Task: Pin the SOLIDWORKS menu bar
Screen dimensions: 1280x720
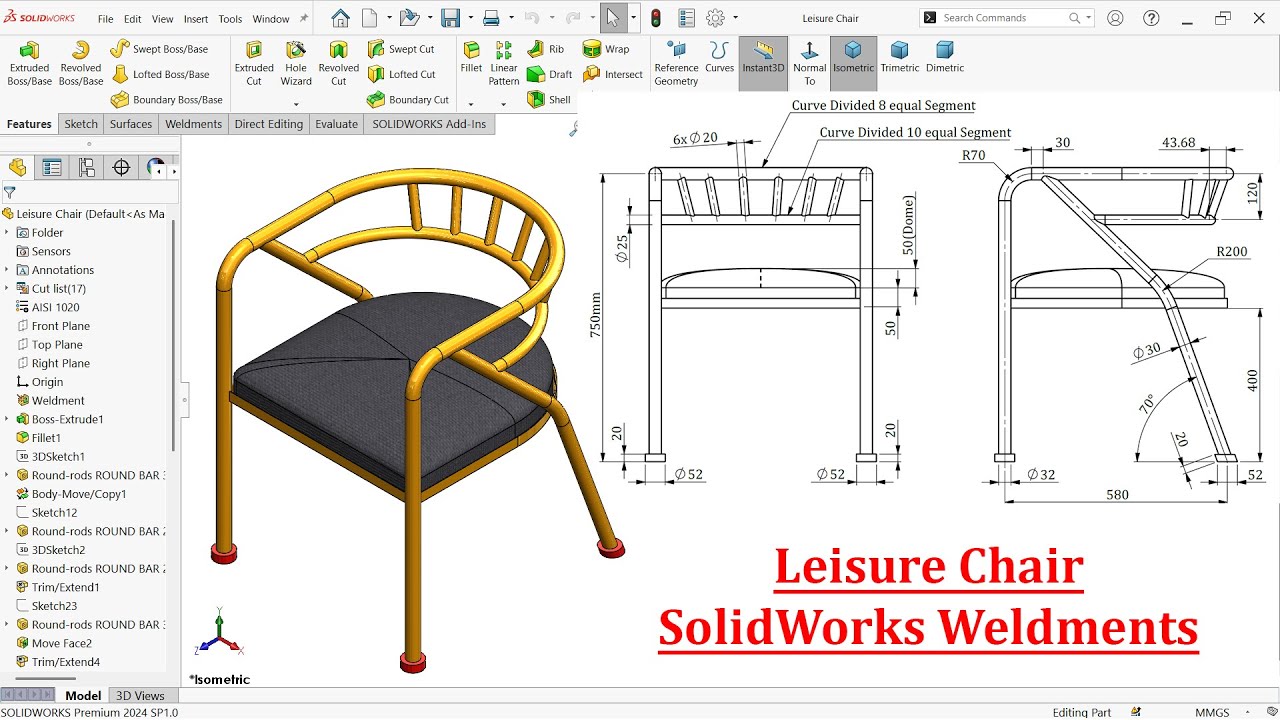Action: [x=303, y=18]
